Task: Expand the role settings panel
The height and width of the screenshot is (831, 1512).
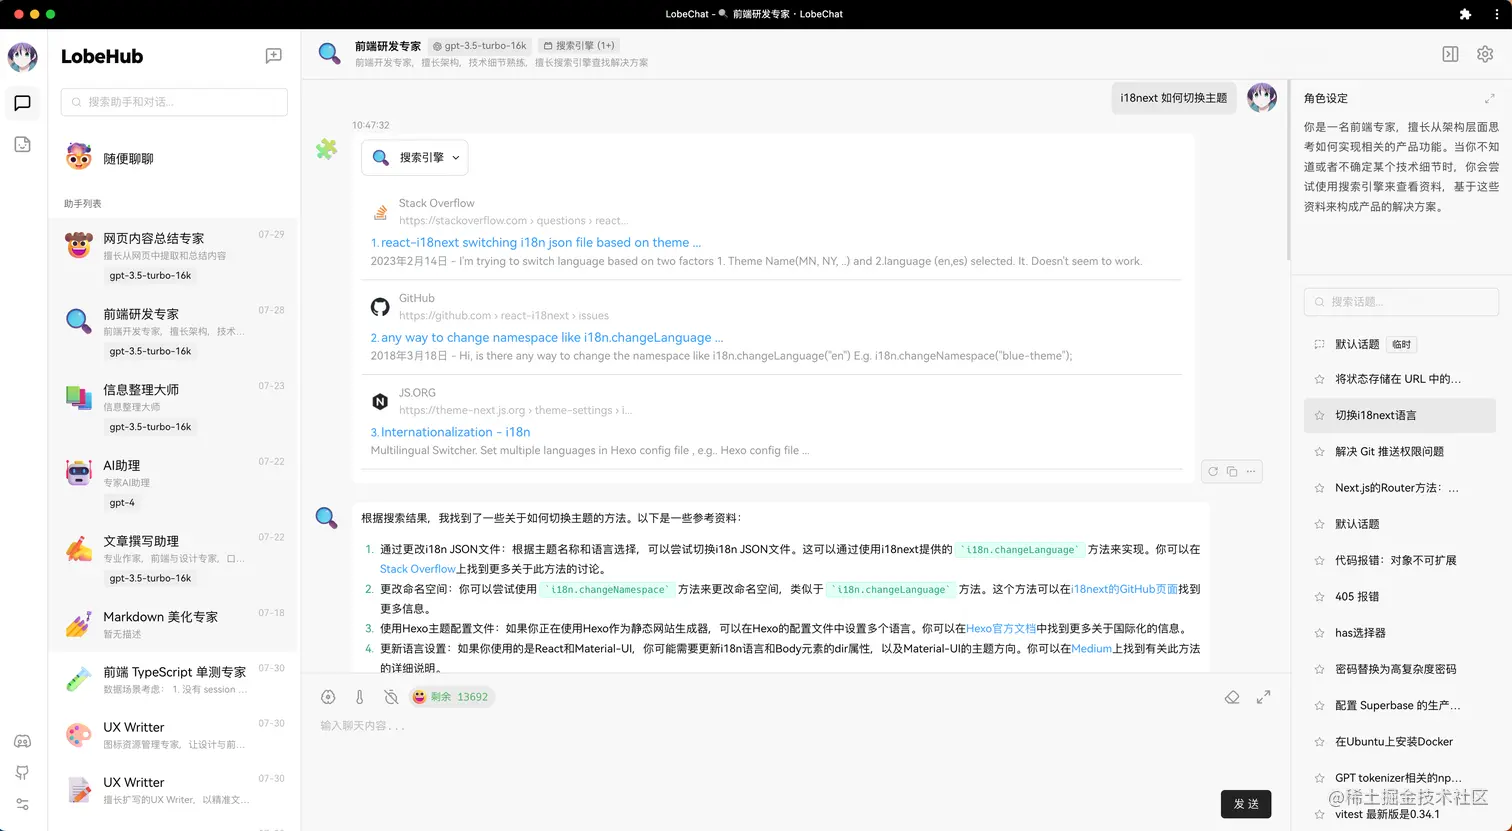Action: click(x=1489, y=98)
